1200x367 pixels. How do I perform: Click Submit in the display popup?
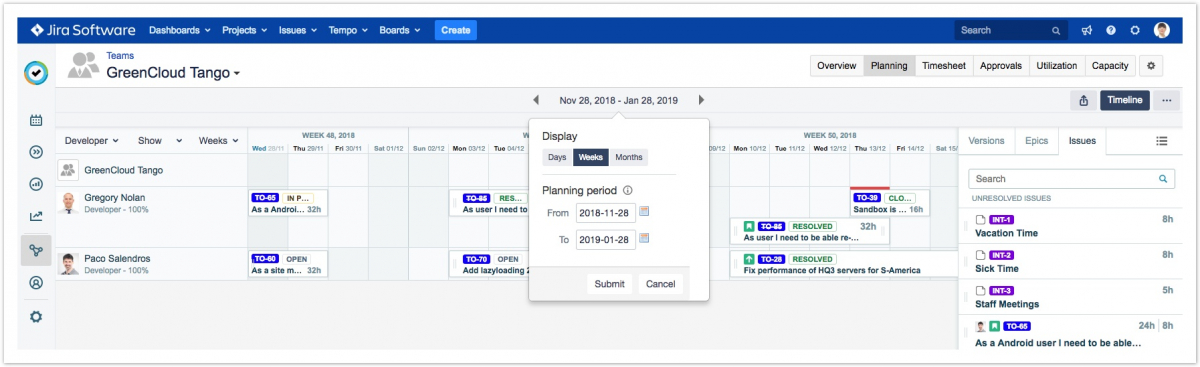(609, 284)
